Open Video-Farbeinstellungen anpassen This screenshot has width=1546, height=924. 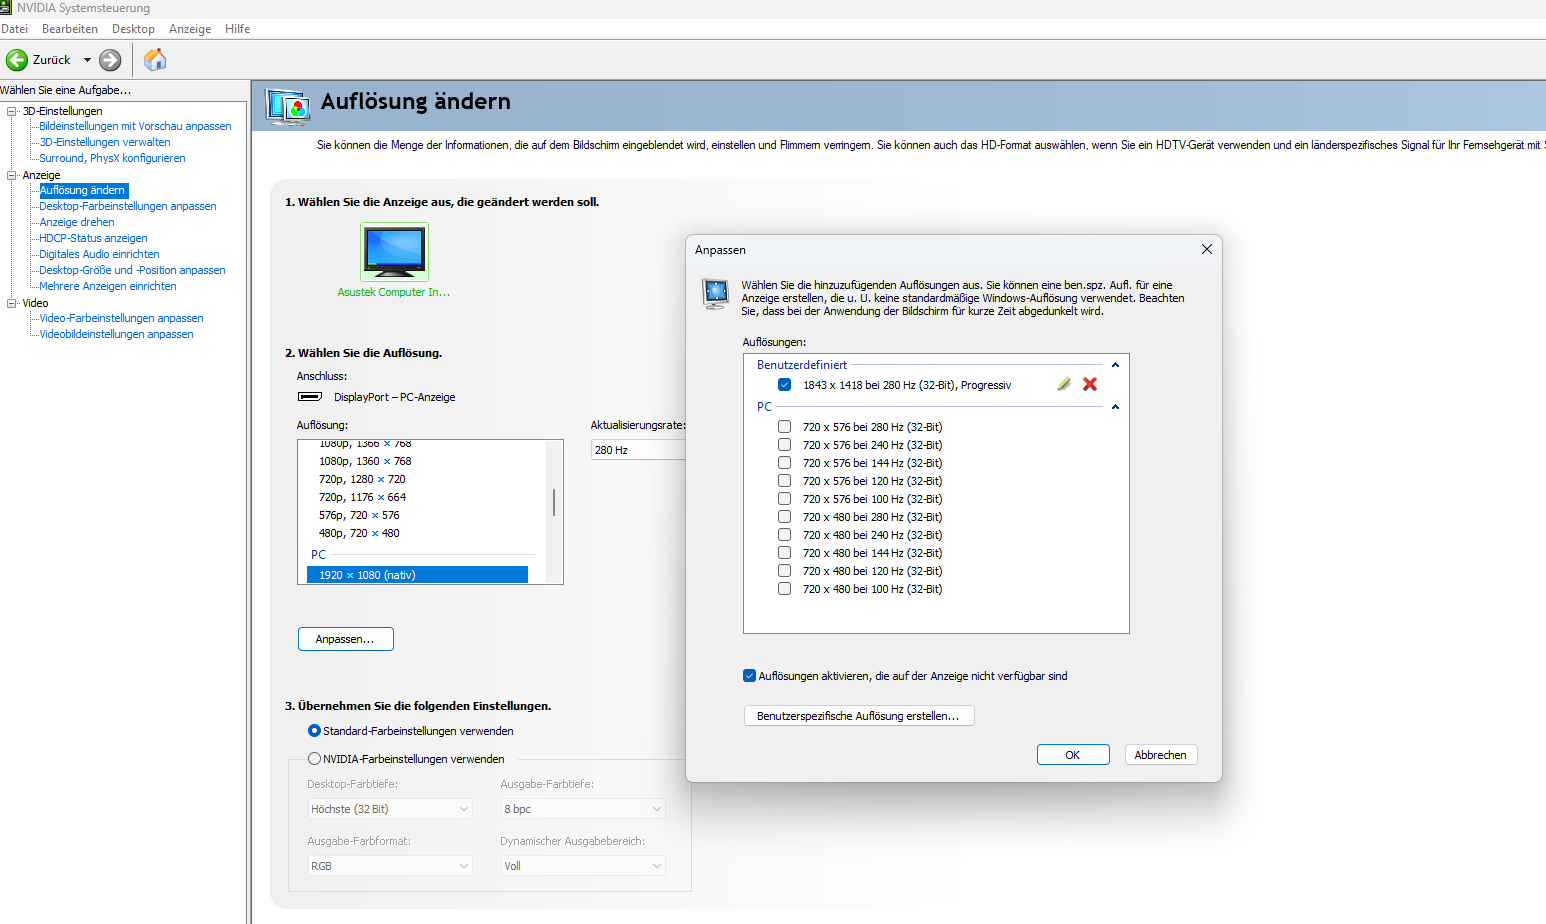(x=121, y=318)
